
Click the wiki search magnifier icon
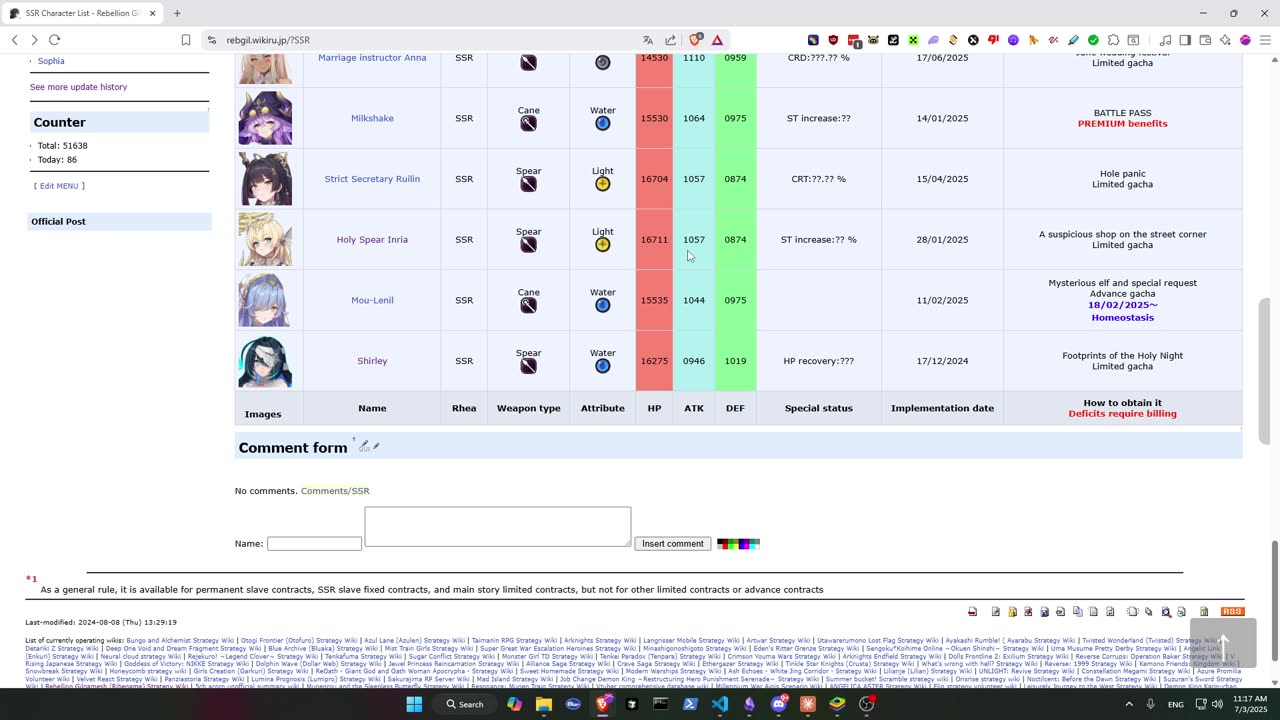tap(1167, 611)
